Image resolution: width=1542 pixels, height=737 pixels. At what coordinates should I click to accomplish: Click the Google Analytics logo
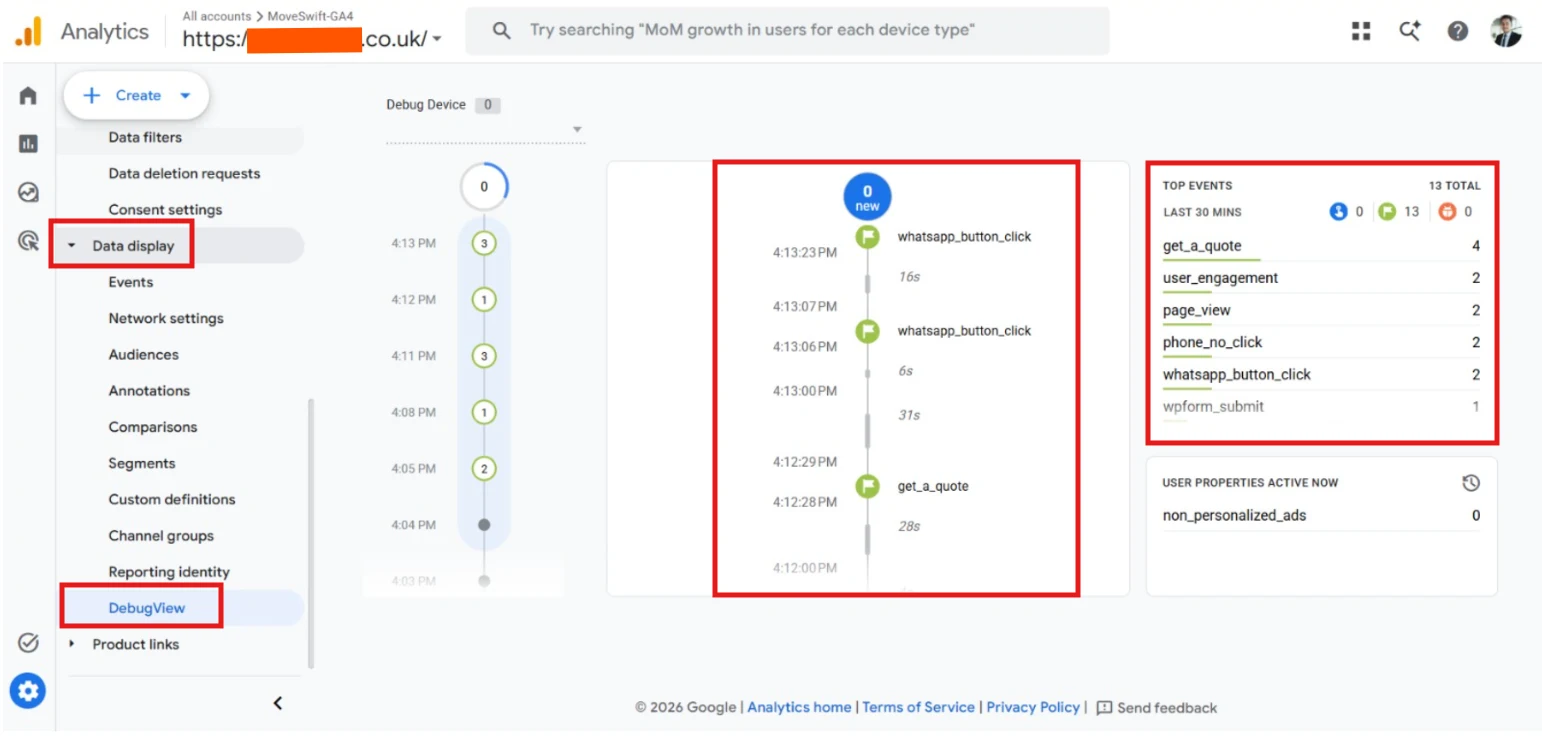(28, 32)
